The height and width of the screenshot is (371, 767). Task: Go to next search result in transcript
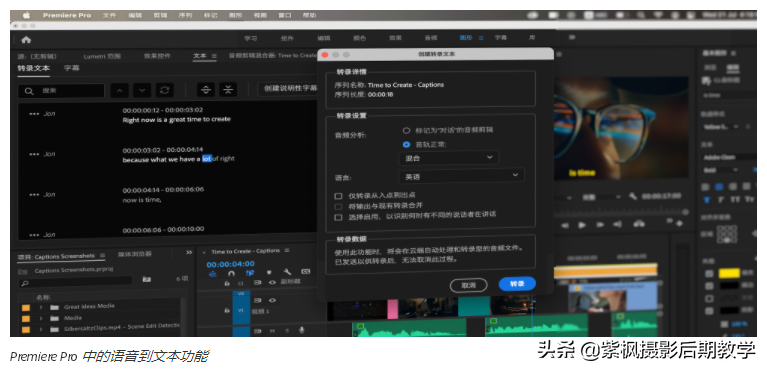pyautogui.click(x=142, y=90)
